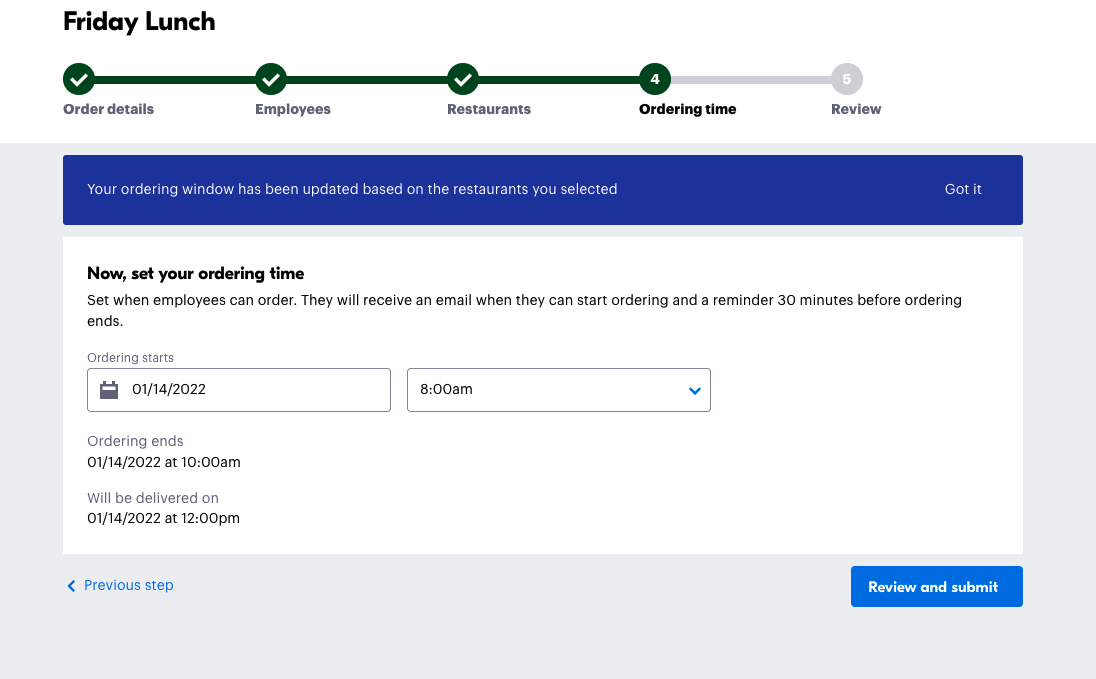Click the calendar icon in the date field
The image size is (1096, 679).
point(110,390)
